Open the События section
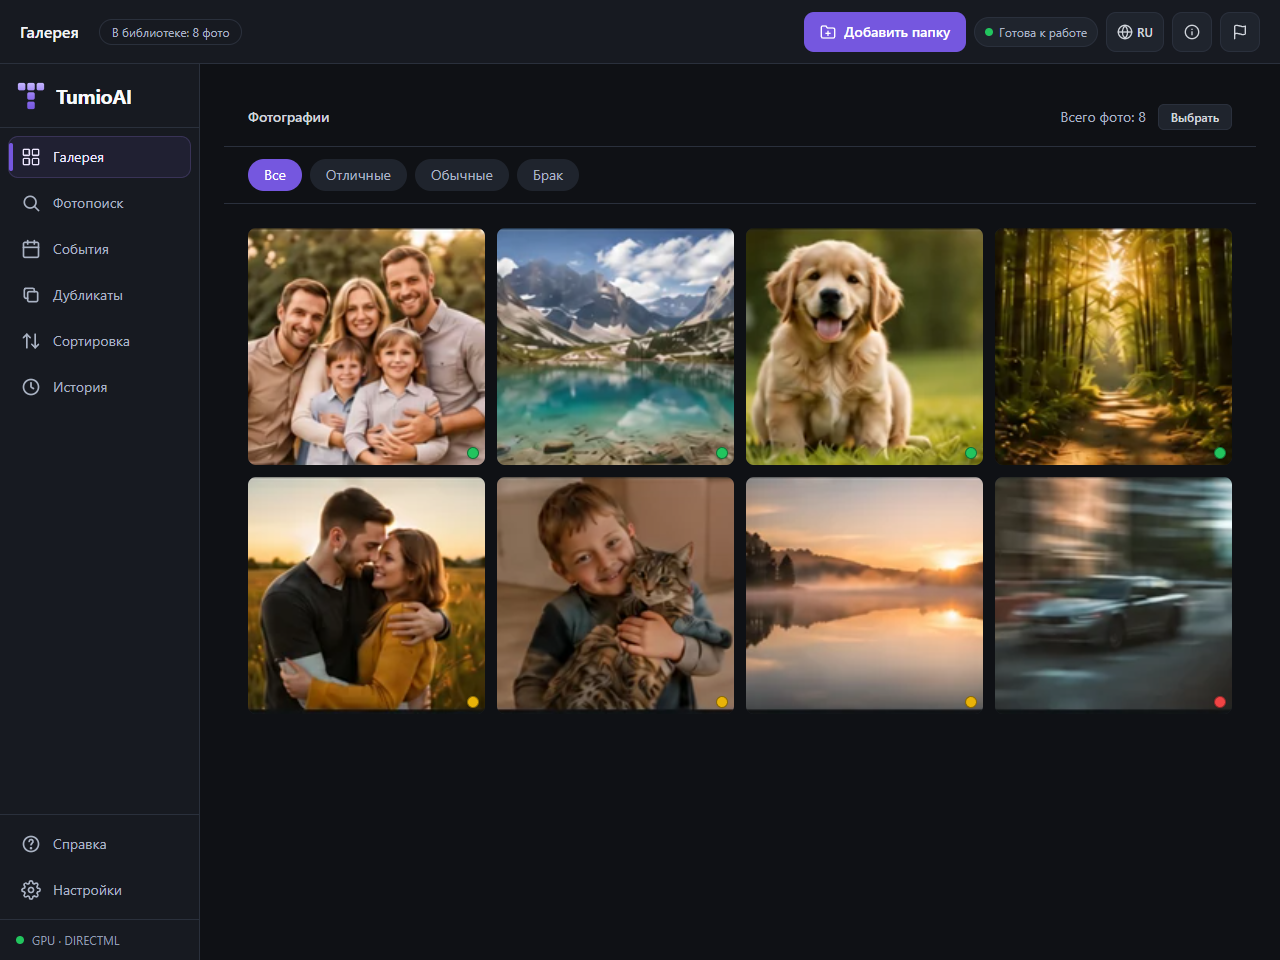Viewport: 1280px width, 960px height. [x=100, y=249]
